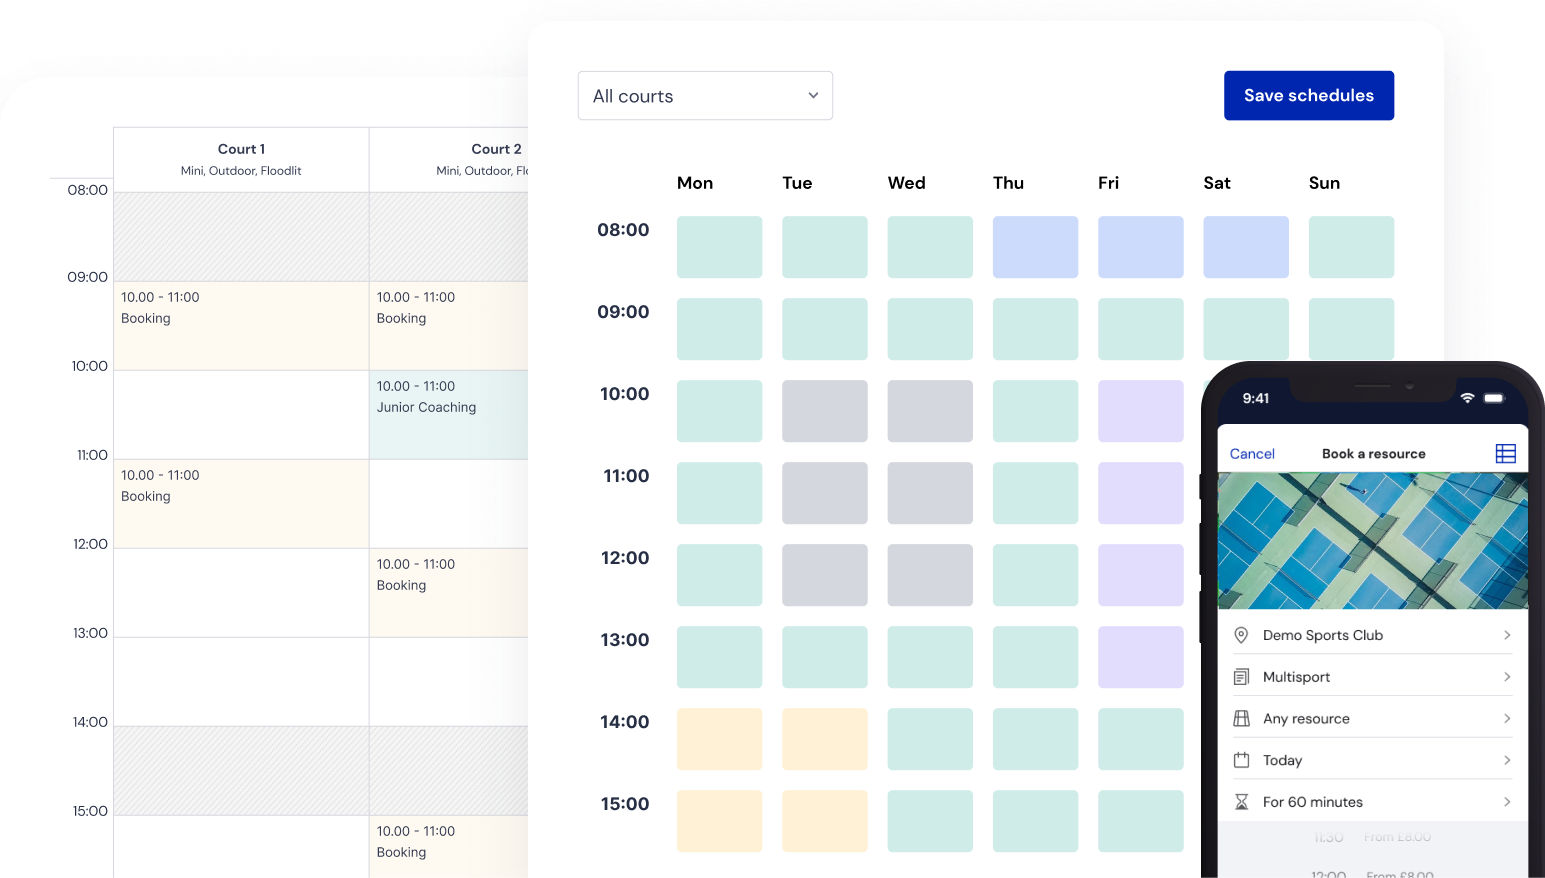The height and width of the screenshot is (878, 1545).
Task: Tap the battery icon in the phone status bar
Action: [1494, 398]
